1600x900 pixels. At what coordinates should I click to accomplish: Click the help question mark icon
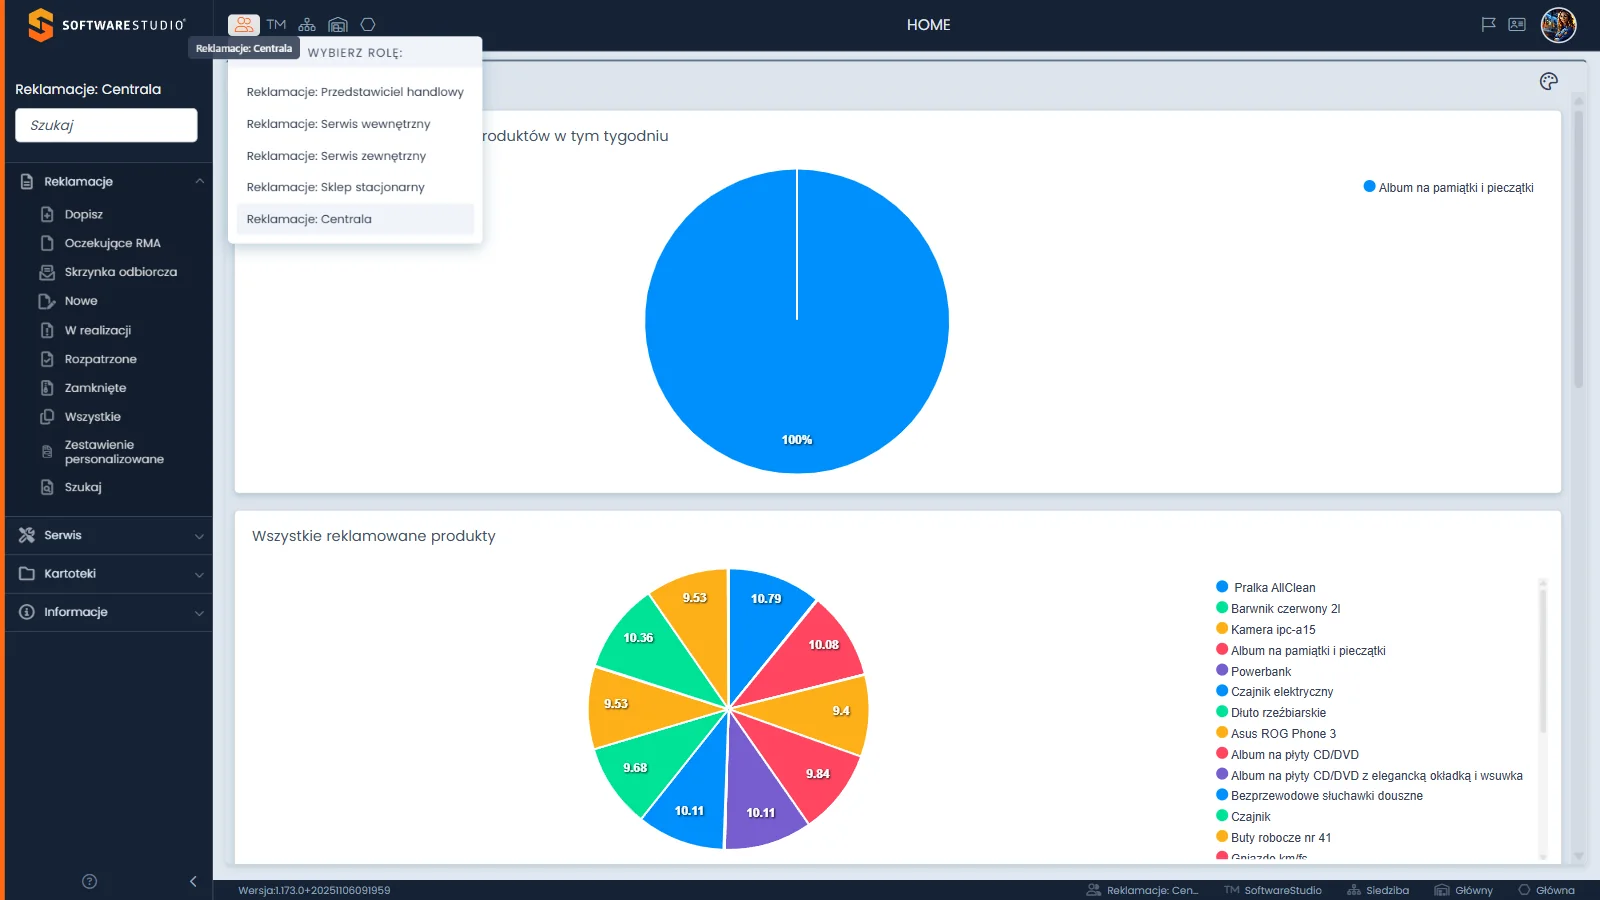tap(89, 881)
